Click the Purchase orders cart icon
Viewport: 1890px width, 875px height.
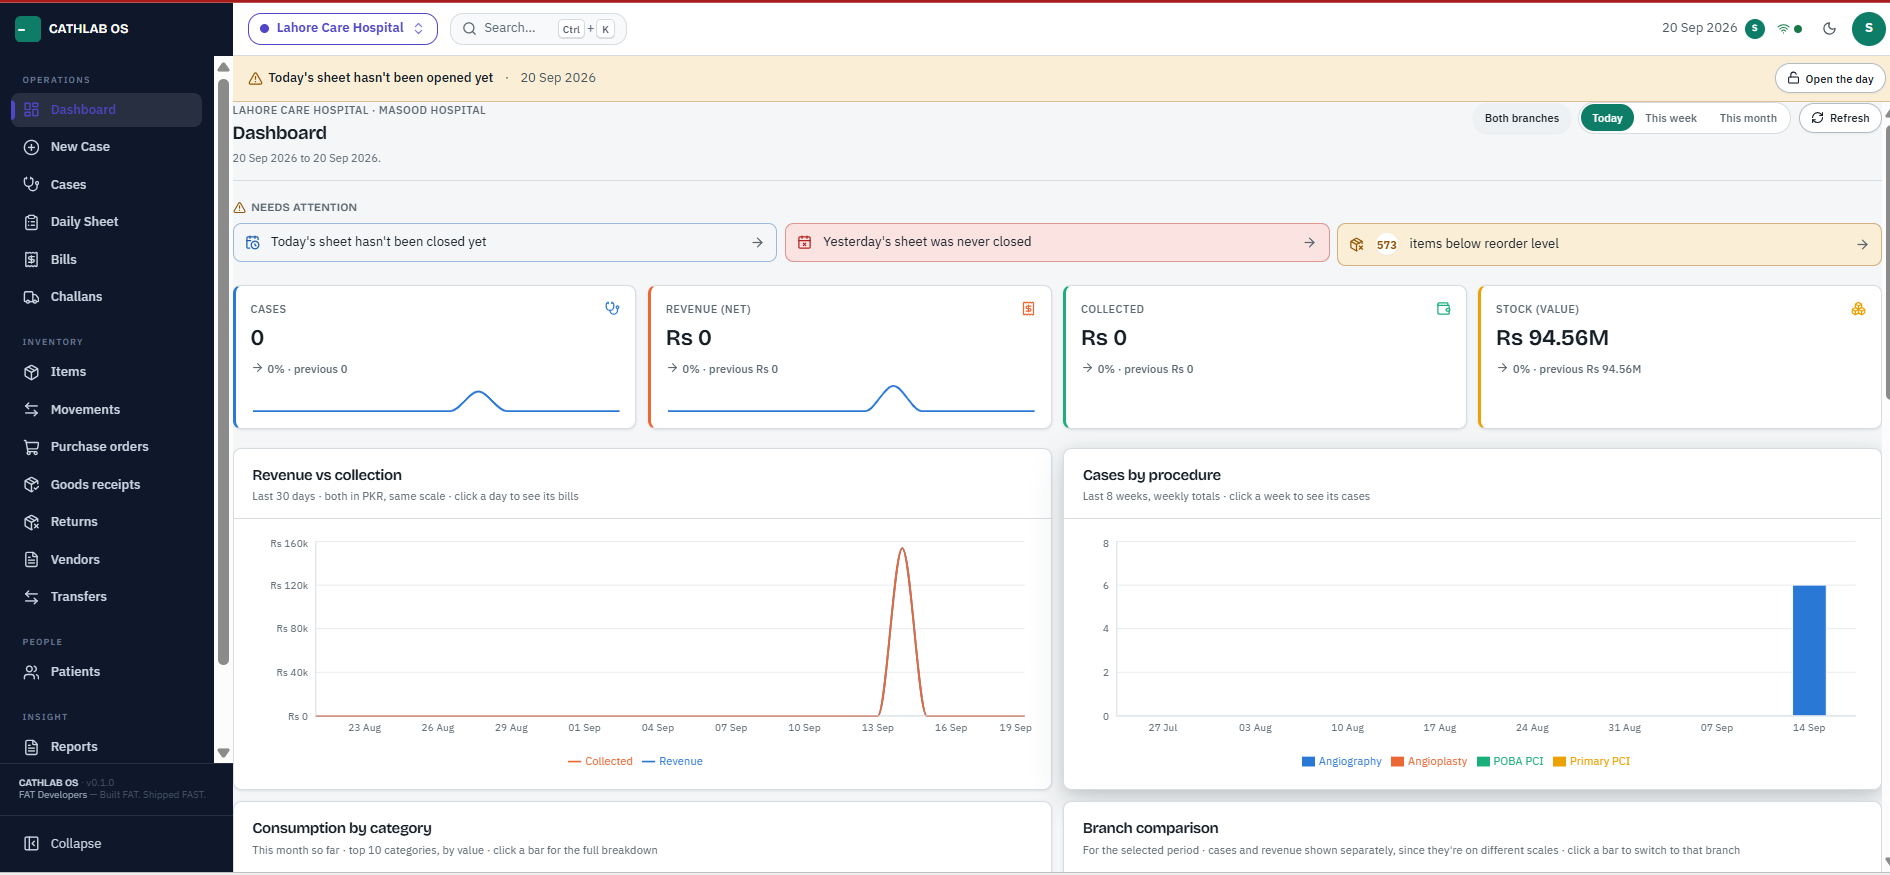click(31, 447)
